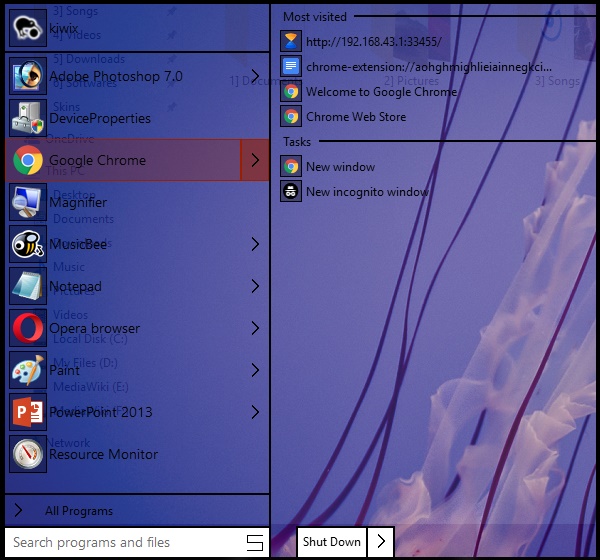Expand the PowerPoint 2013 jump list arrow
The image size is (600, 560).
click(x=255, y=412)
